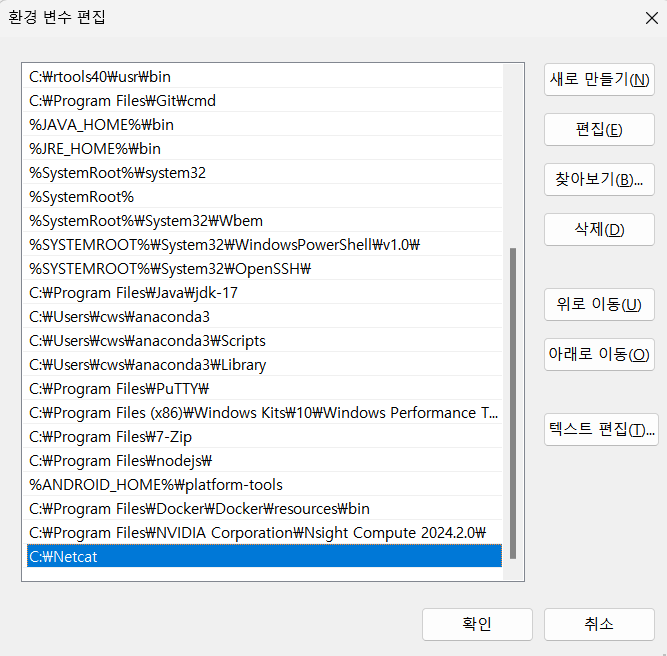The width and height of the screenshot is (667, 656).
Task: Click the path list vertical scrollbar thumb
Action: 513,403
